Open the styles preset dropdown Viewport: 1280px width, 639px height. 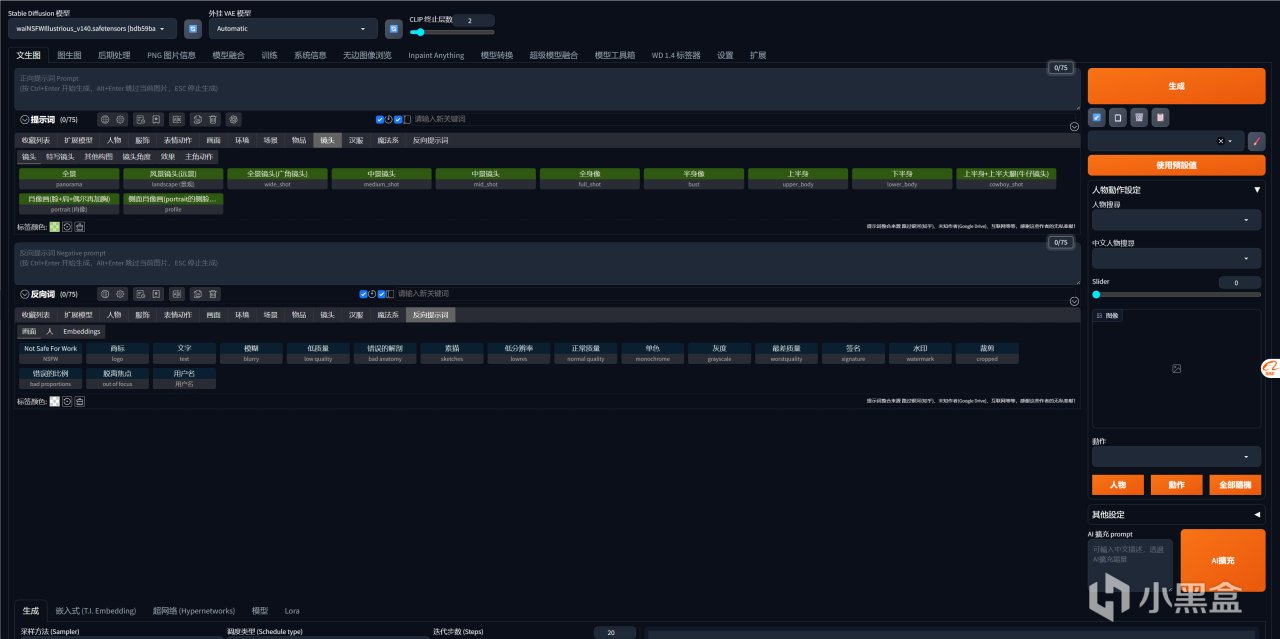(1166, 141)
